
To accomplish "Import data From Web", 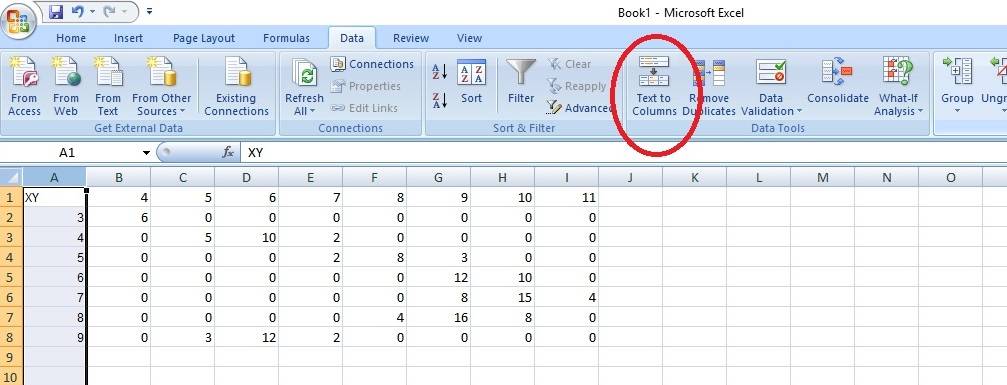I will [x=66, y=87].
